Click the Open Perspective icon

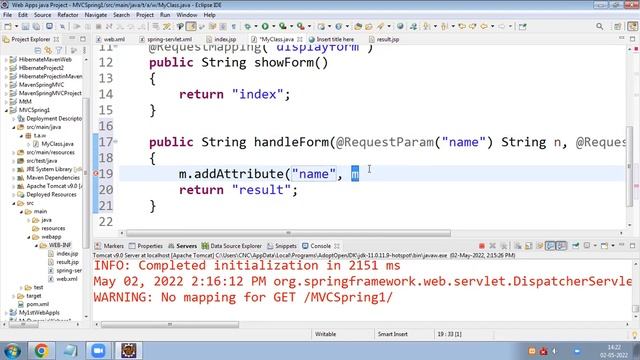(618, 27)
